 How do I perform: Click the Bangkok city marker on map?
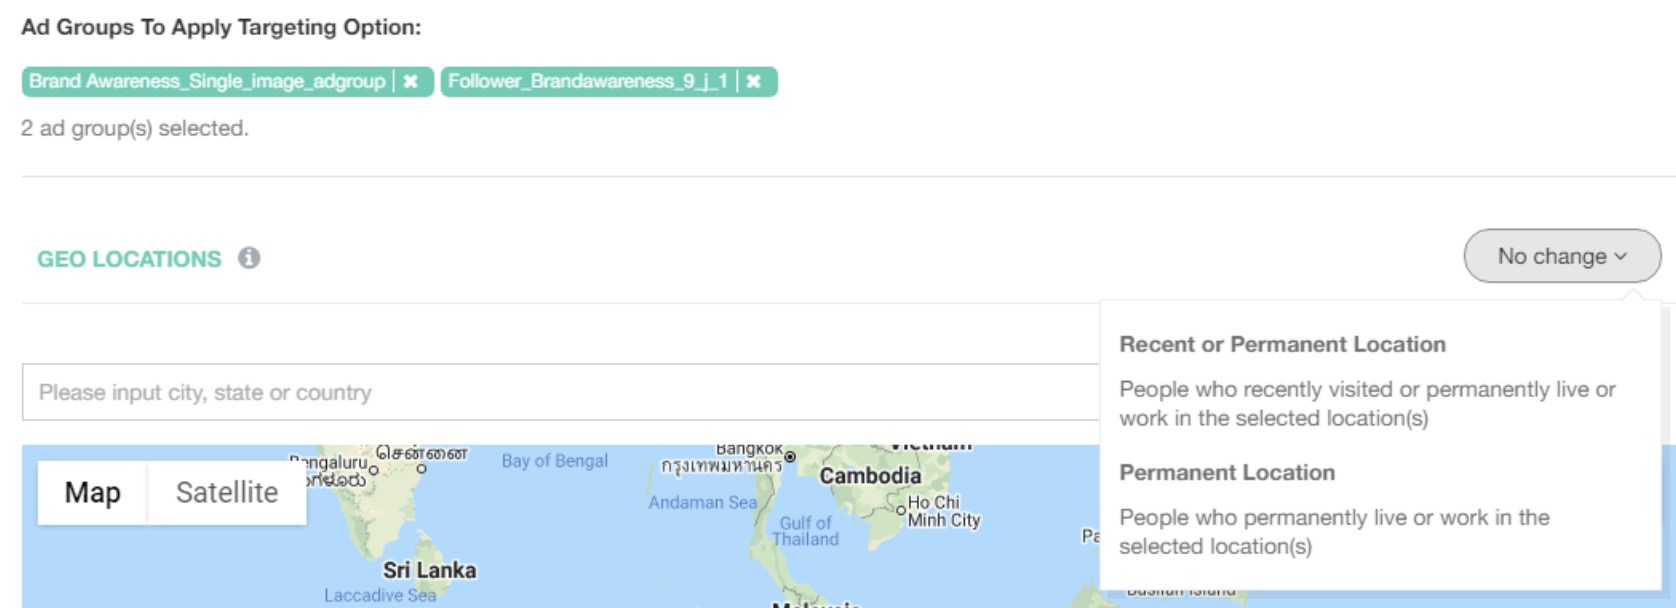[790, 457]
